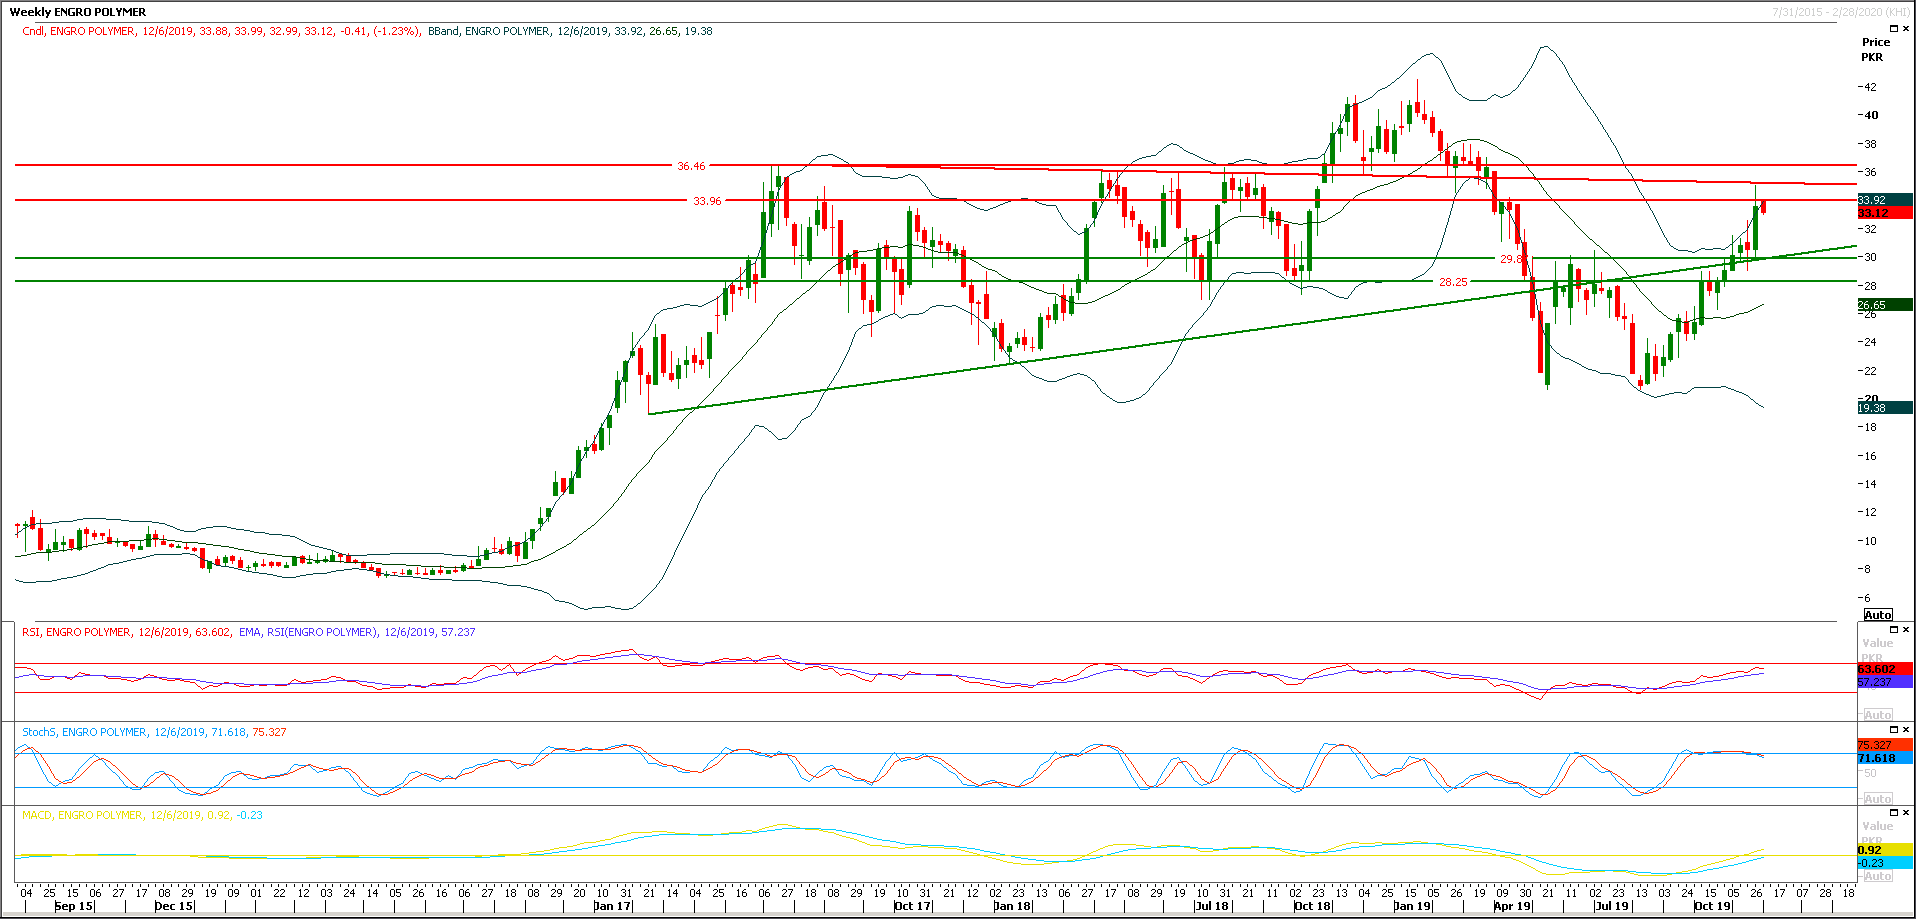The width and height of the screenshot is (1916, 919).
Task: Select the MACD legend label
Action: (142, 815)
